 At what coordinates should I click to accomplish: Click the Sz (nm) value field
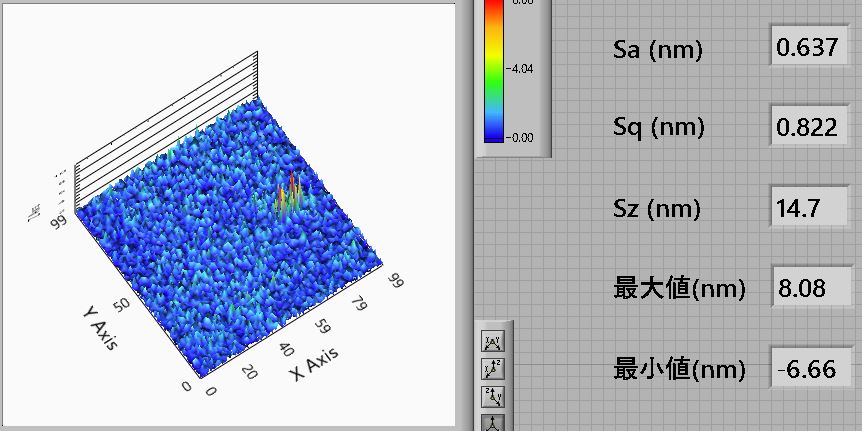click(x=807, y=208)
